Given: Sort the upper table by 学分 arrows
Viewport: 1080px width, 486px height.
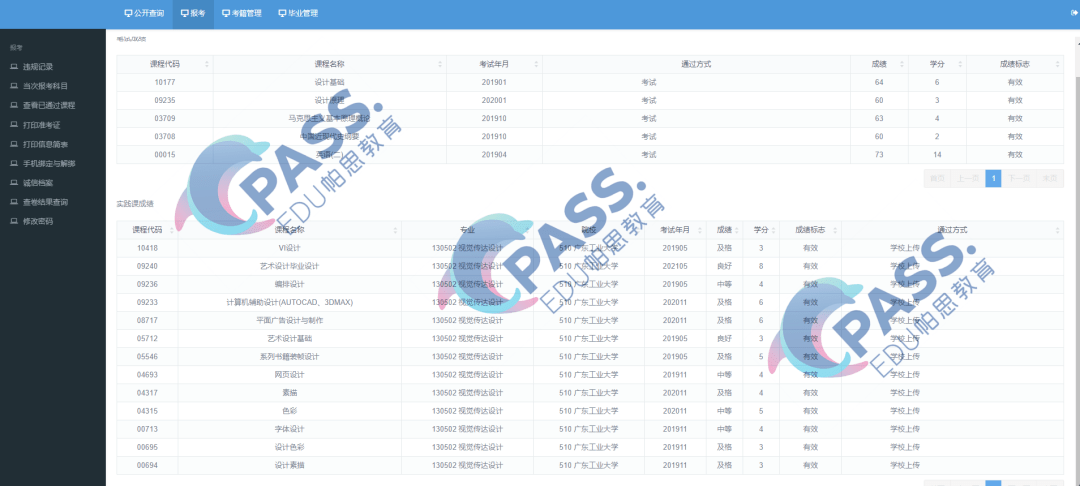Looking at the screenshot, I should point(958,64).
